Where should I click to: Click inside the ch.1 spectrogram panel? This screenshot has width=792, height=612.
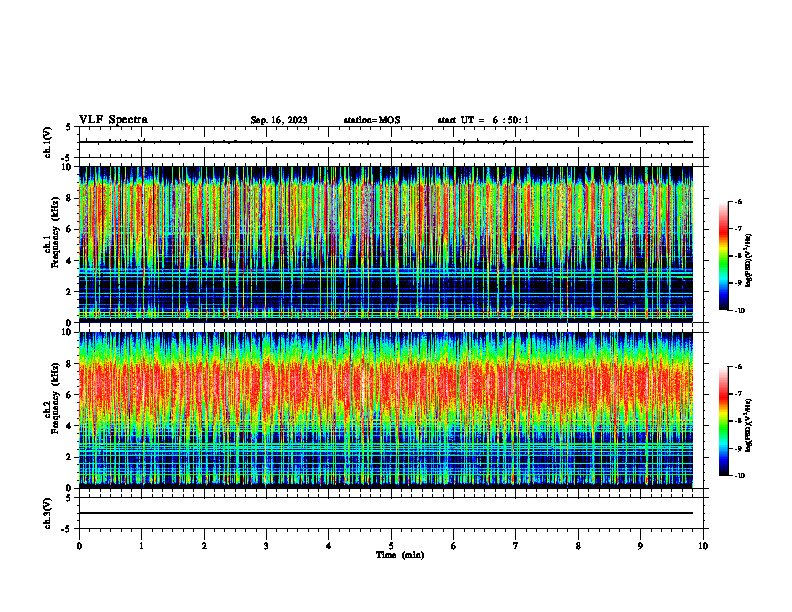tap(386, 244)
